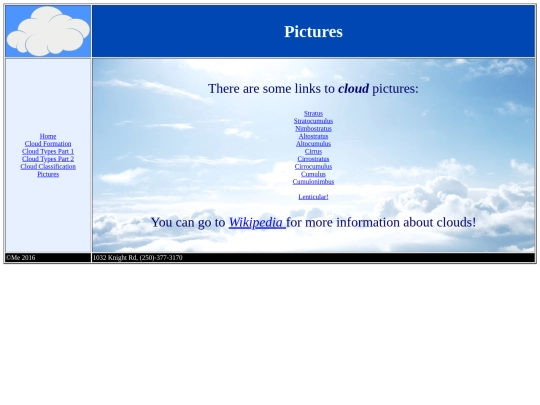Open Cloud Types Part 2 link
Screen dimensions: 540x405
tap(48, 159)
